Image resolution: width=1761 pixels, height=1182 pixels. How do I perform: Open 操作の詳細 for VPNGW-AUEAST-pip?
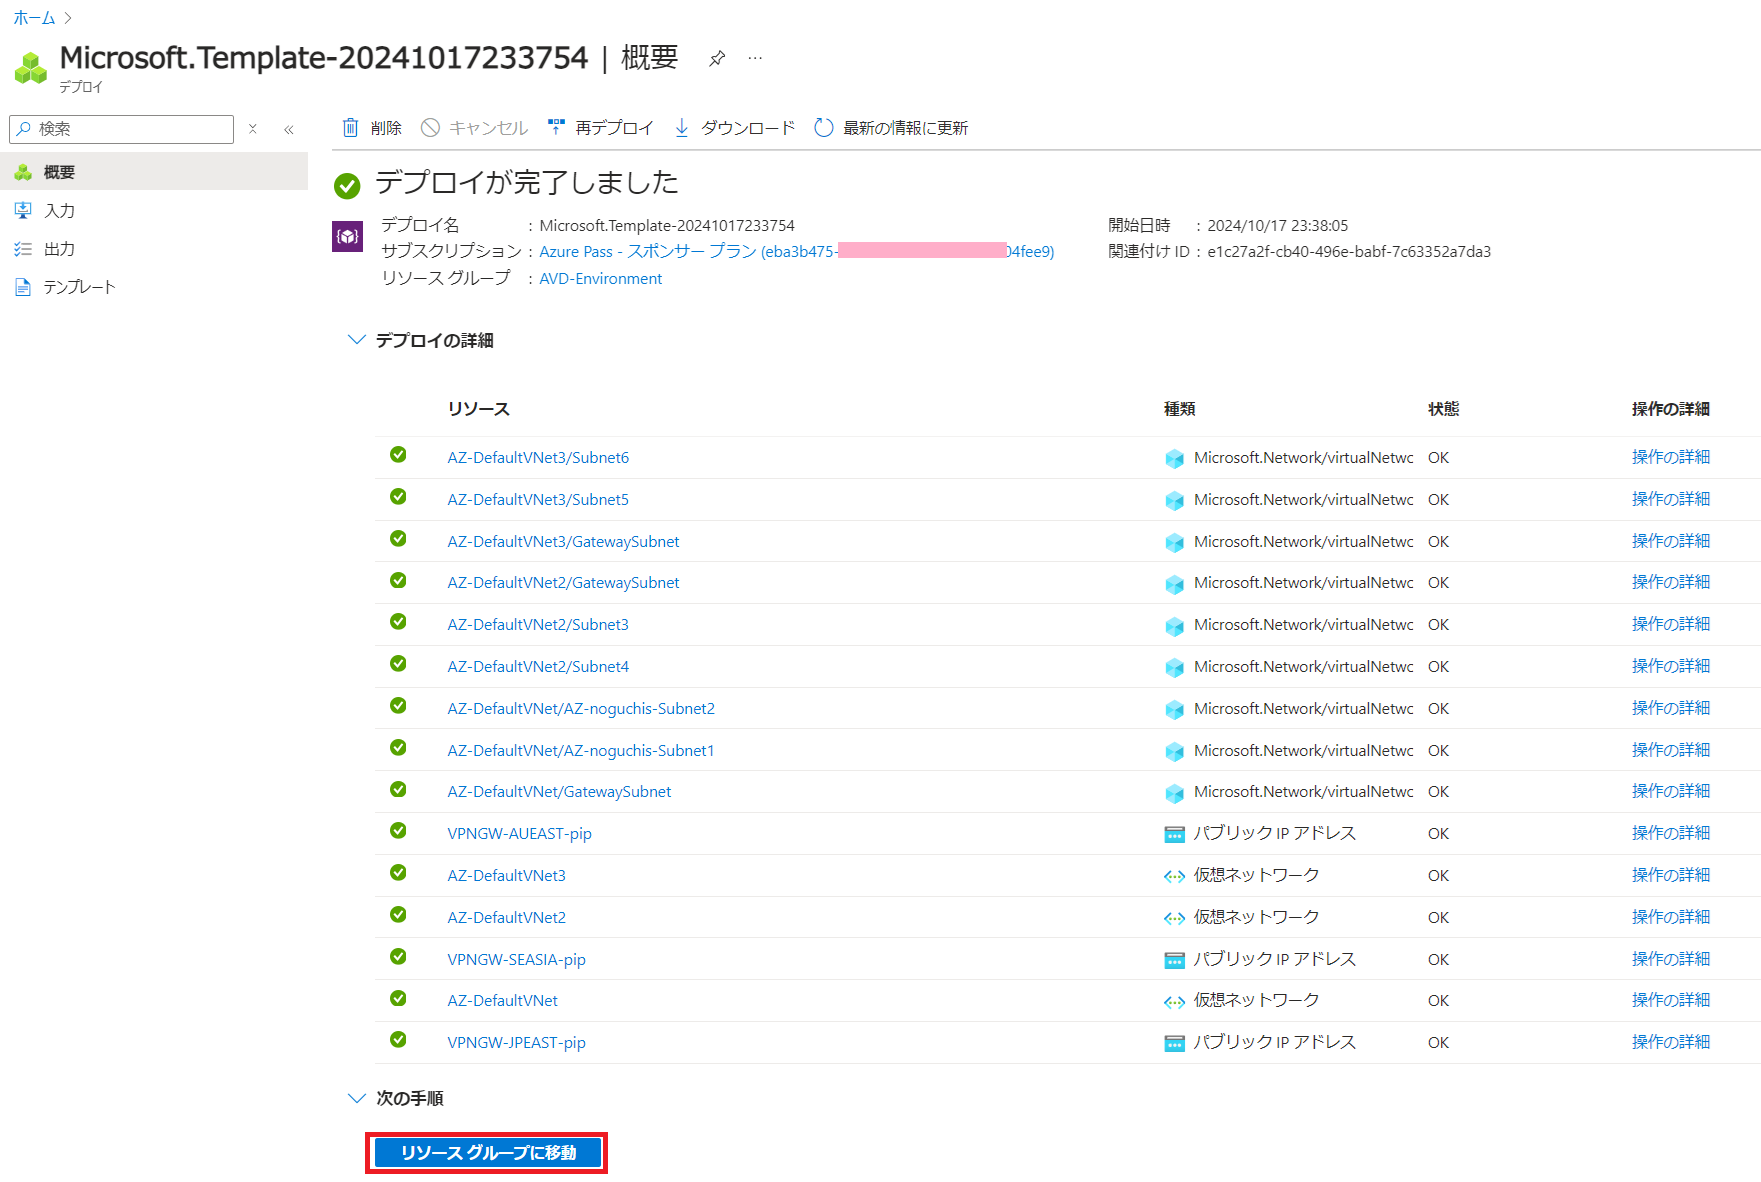point(1671,833)
